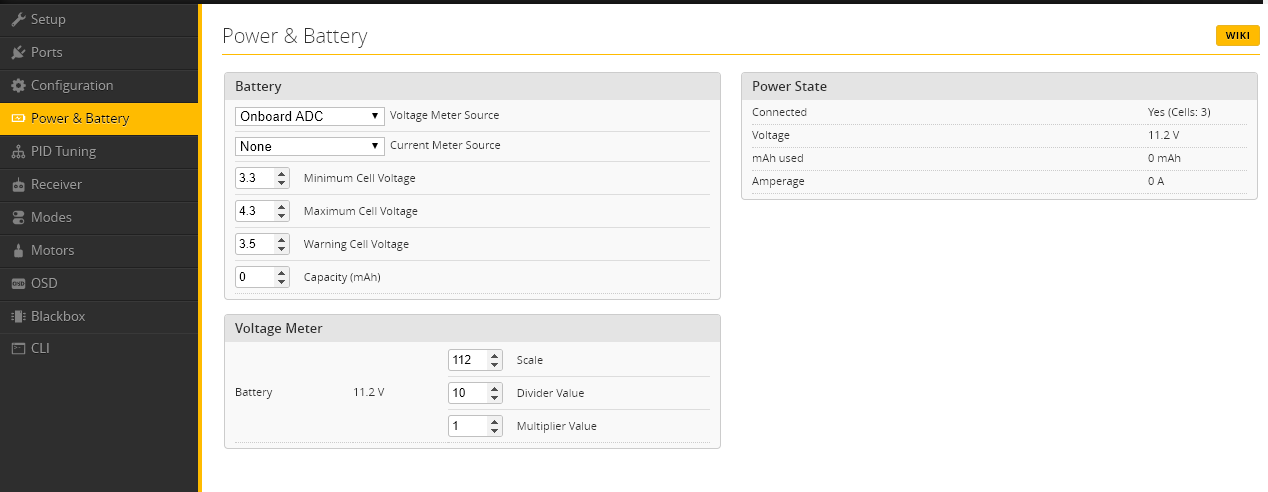Click the WIKI button

tap(1237, 36)
